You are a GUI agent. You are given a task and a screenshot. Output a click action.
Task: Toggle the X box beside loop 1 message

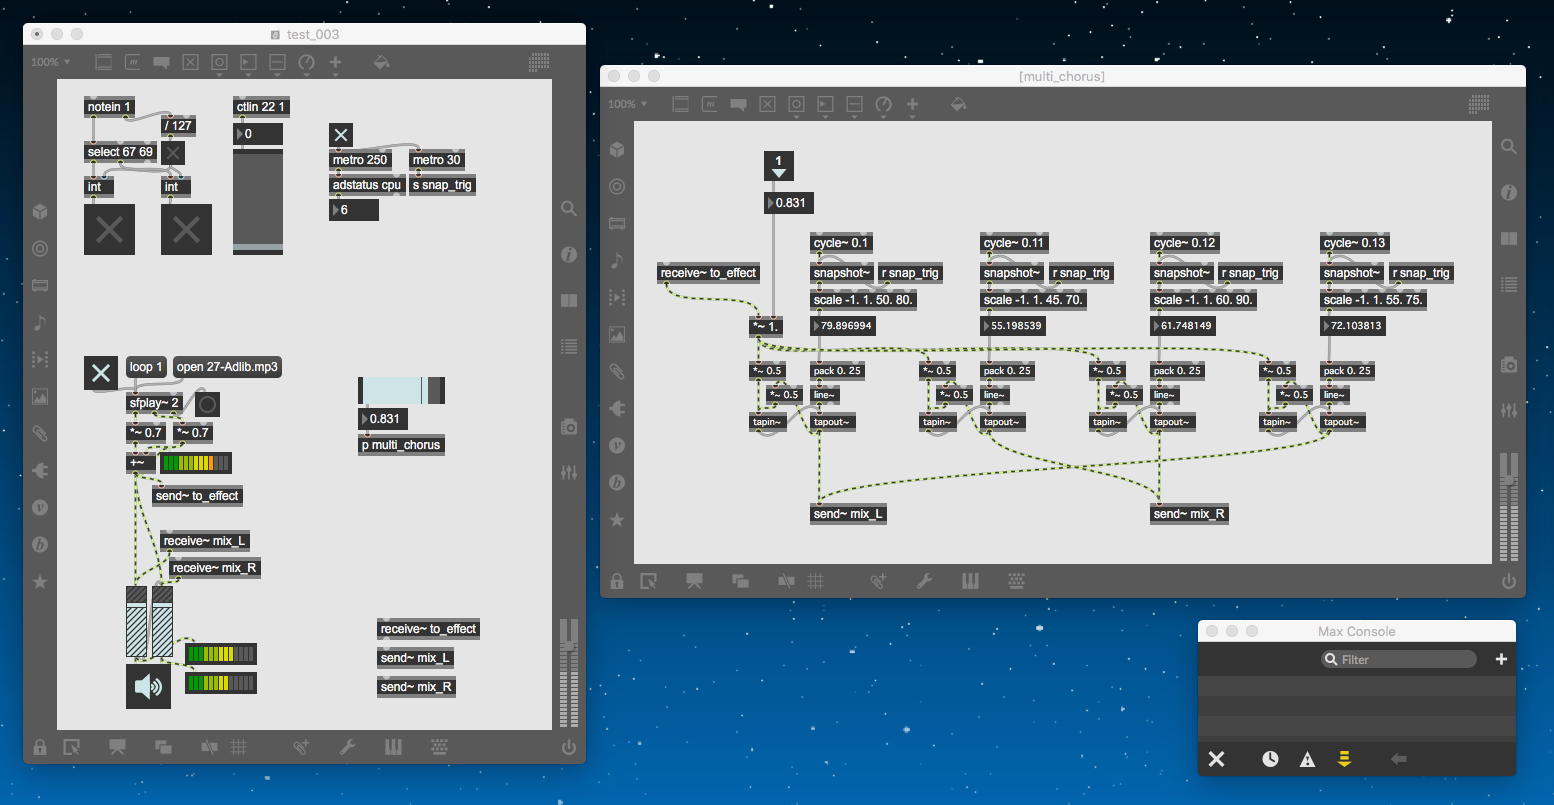(101, 373)
